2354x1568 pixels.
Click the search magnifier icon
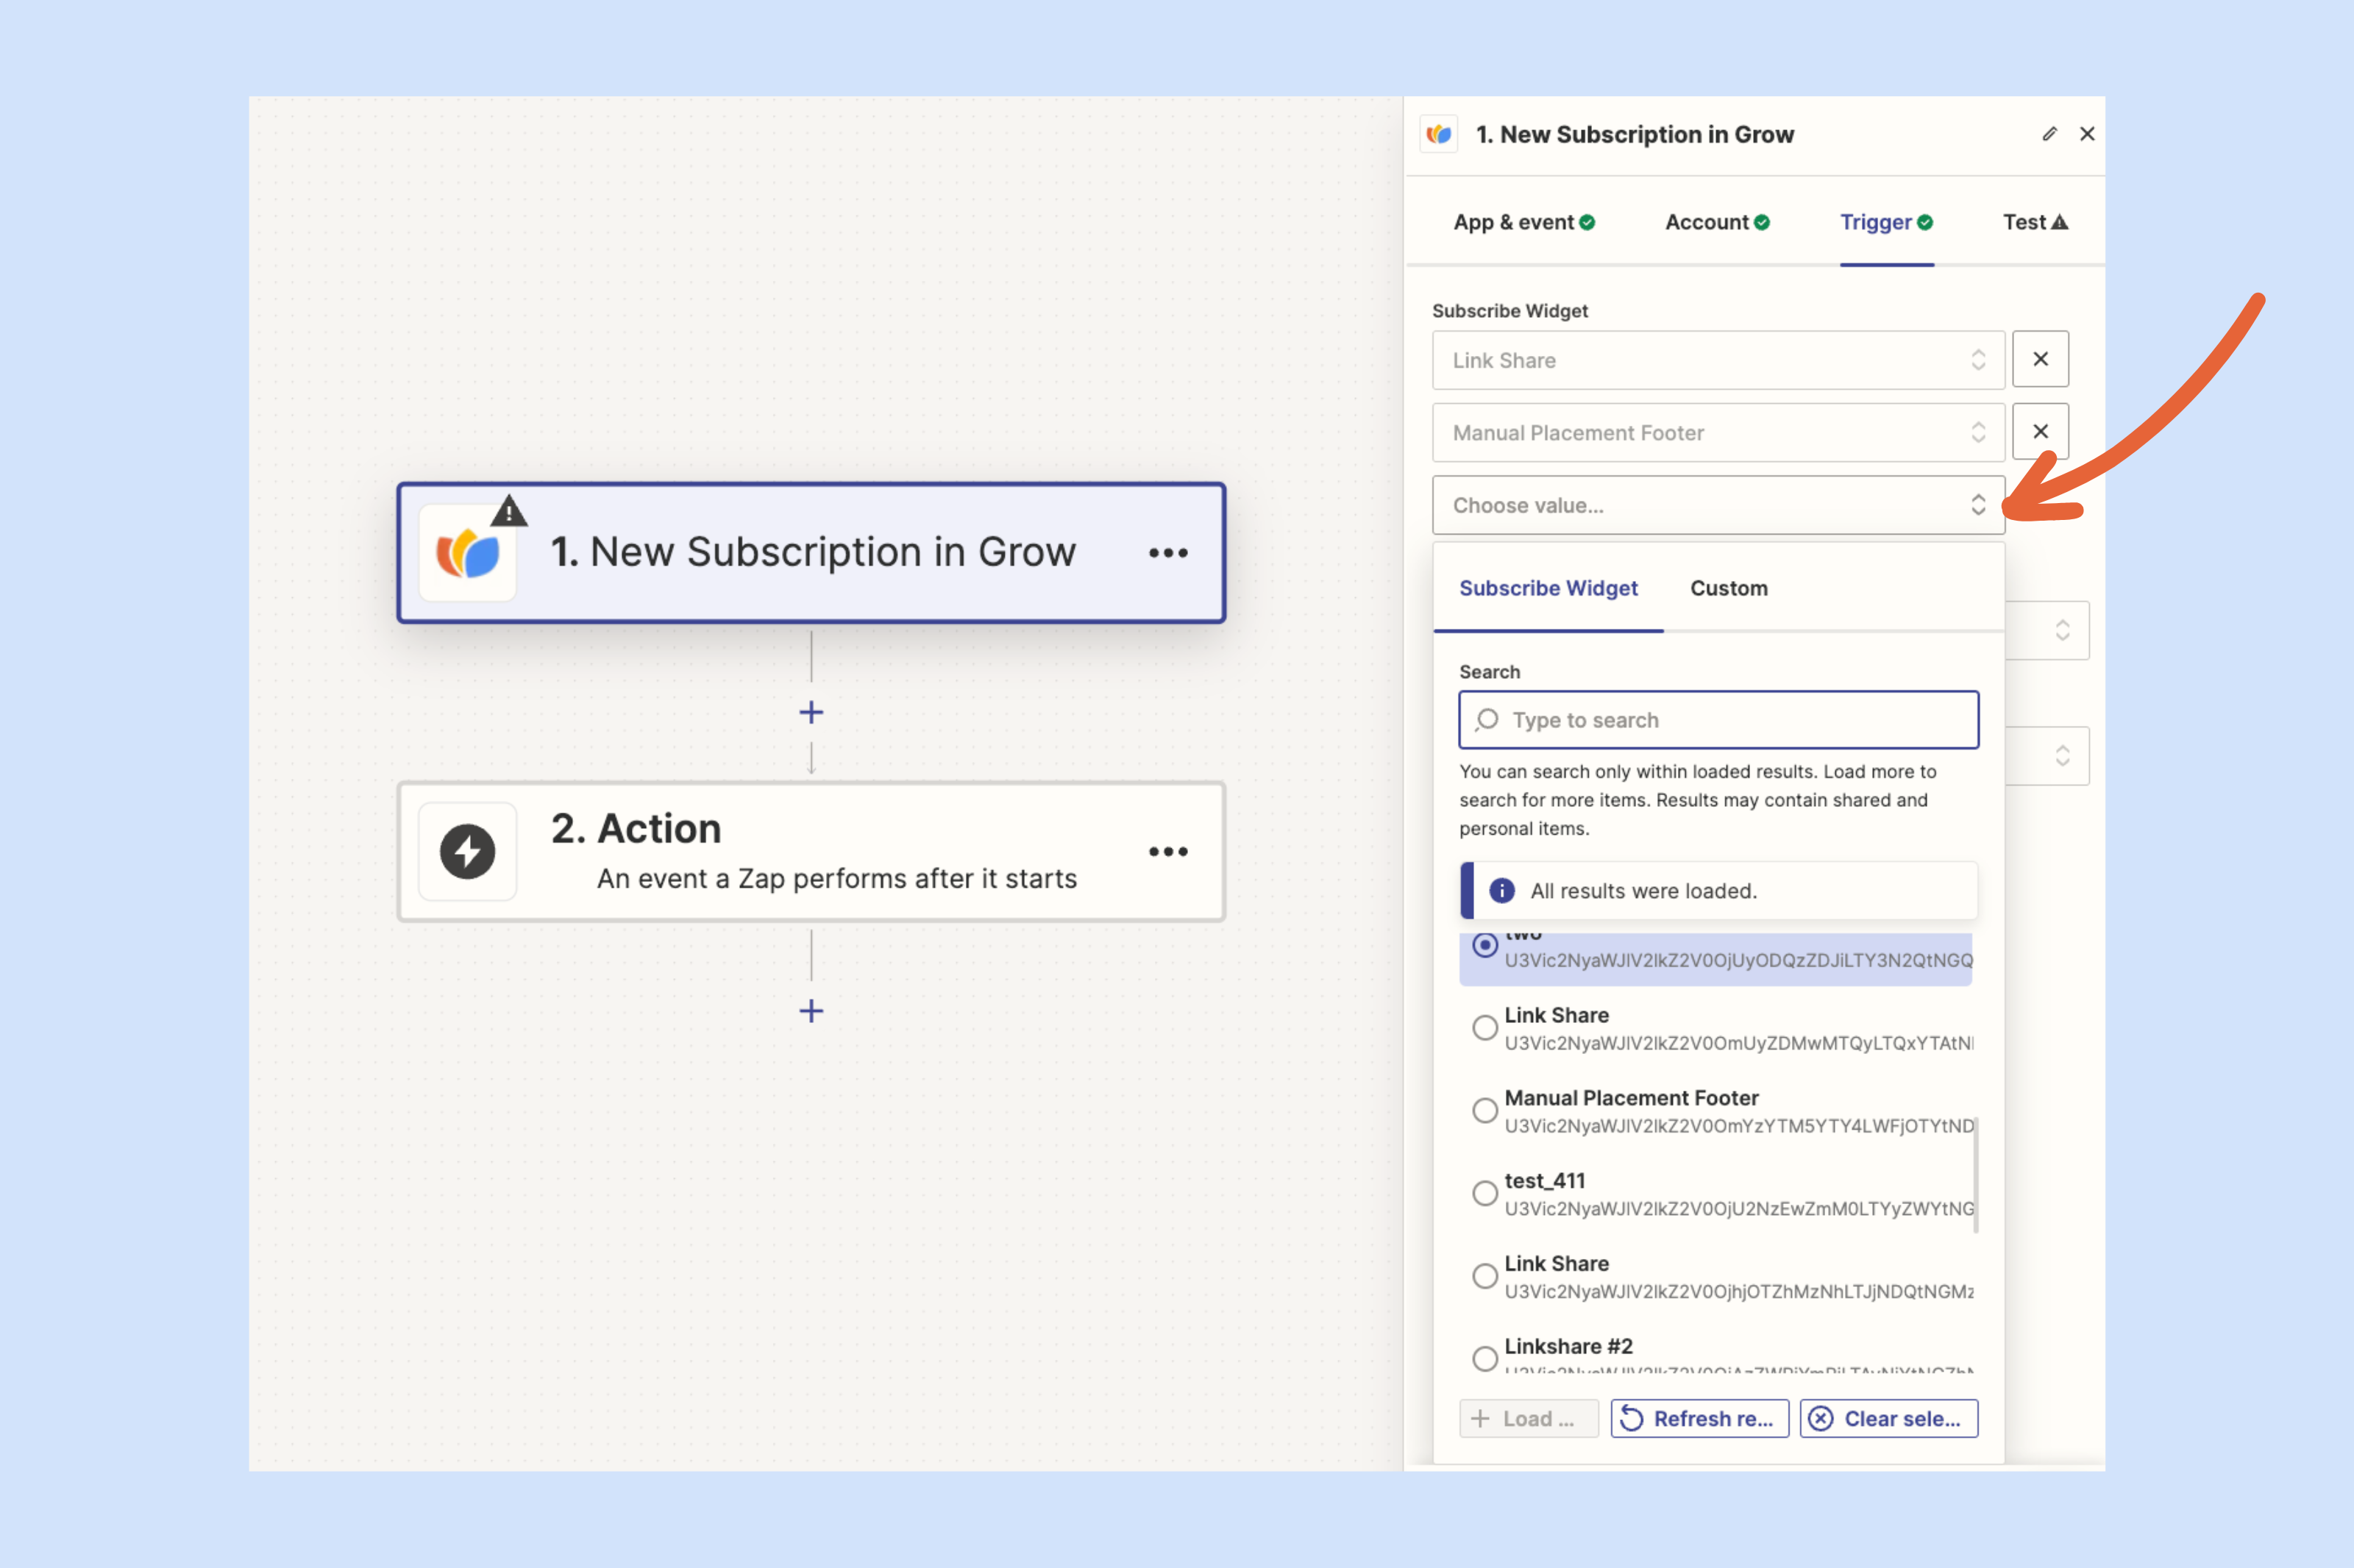pos(1487,720)
